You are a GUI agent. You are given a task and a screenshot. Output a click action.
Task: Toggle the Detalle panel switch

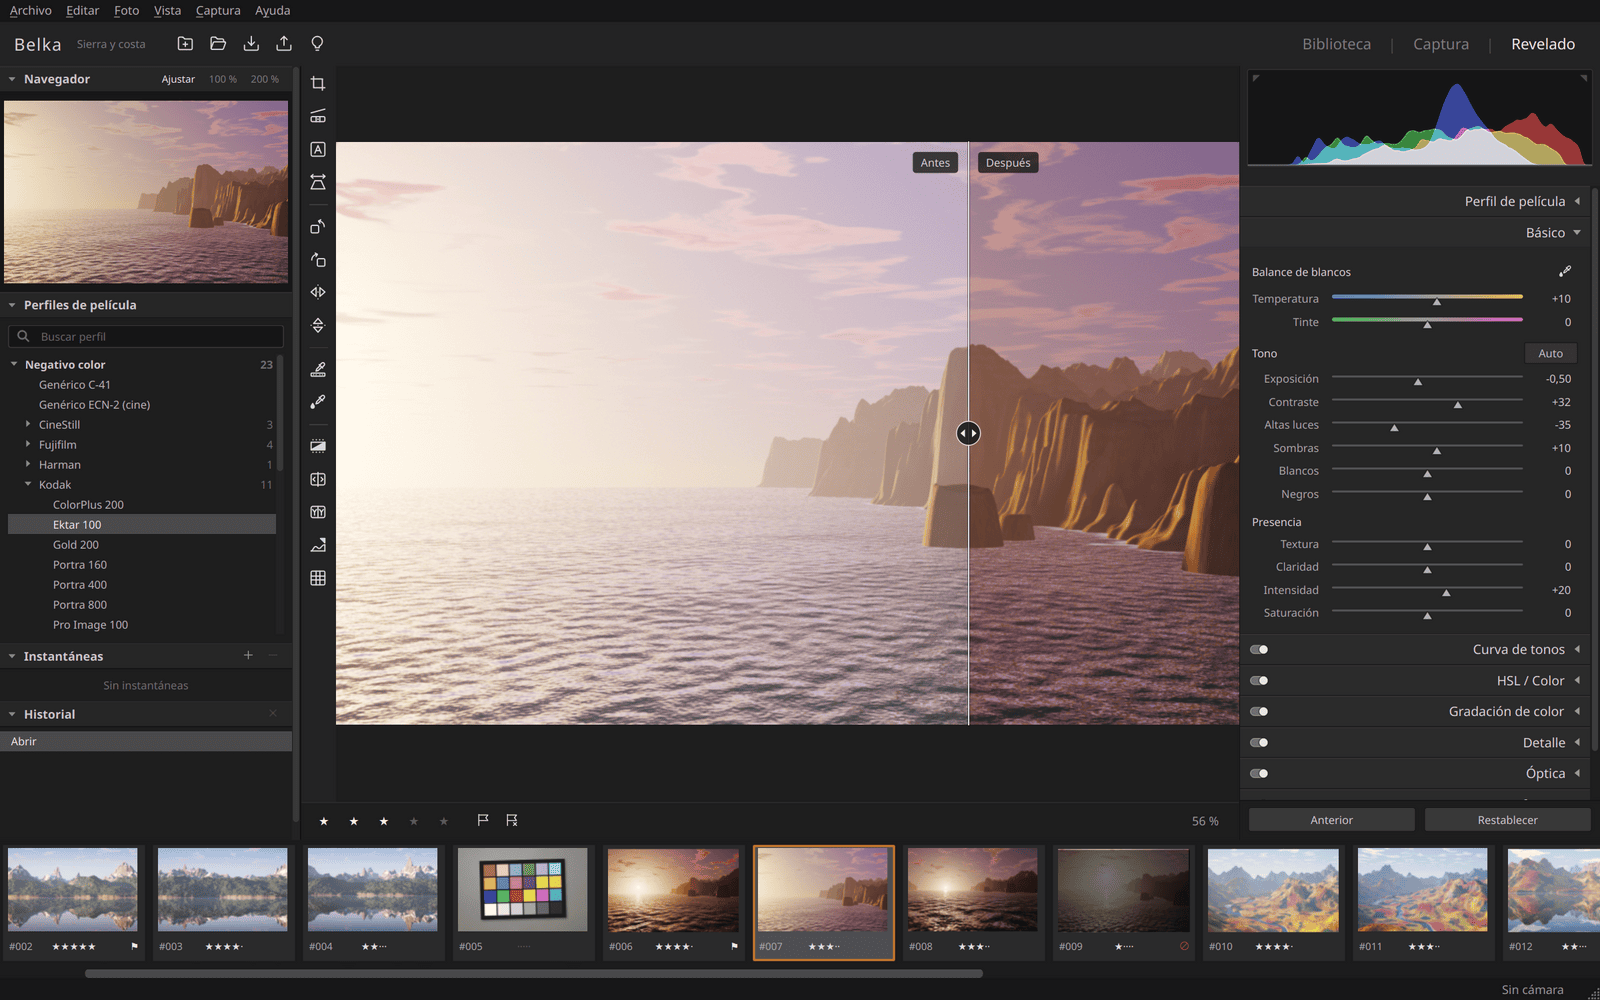point(1259,743)
